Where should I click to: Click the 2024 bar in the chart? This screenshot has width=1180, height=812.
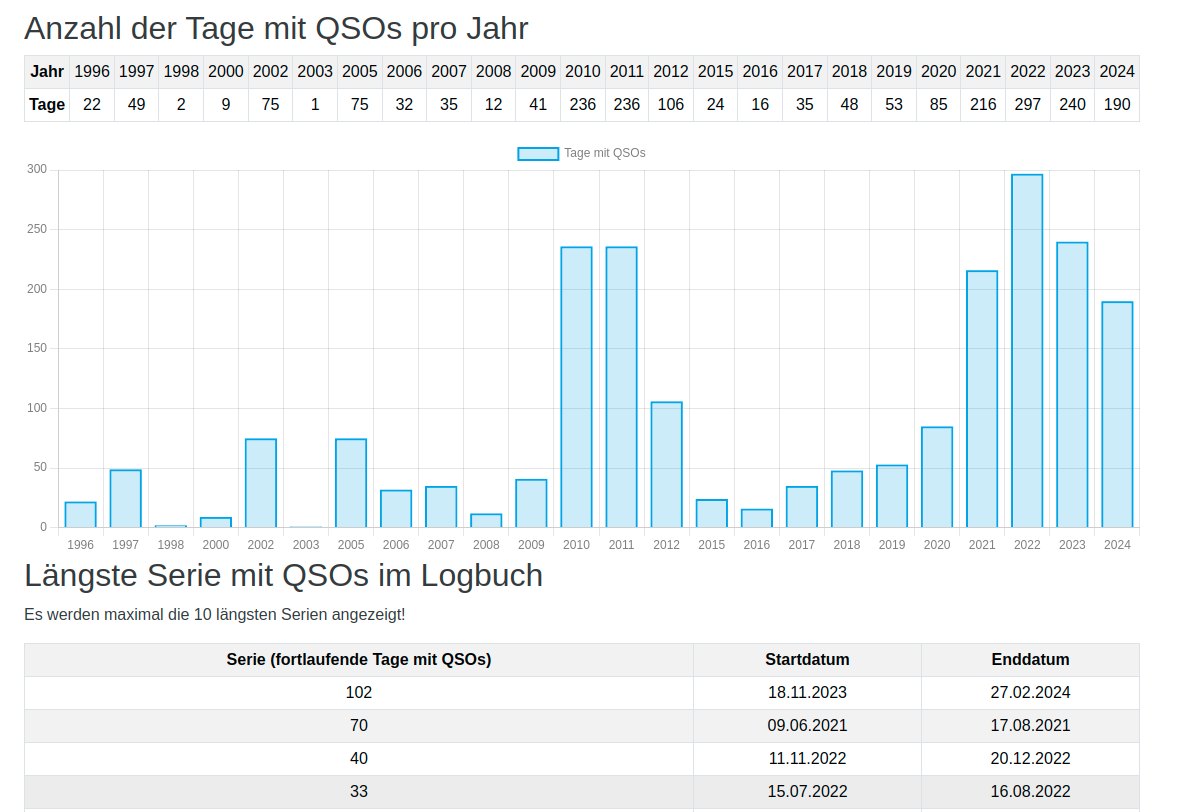(1117, 414)
